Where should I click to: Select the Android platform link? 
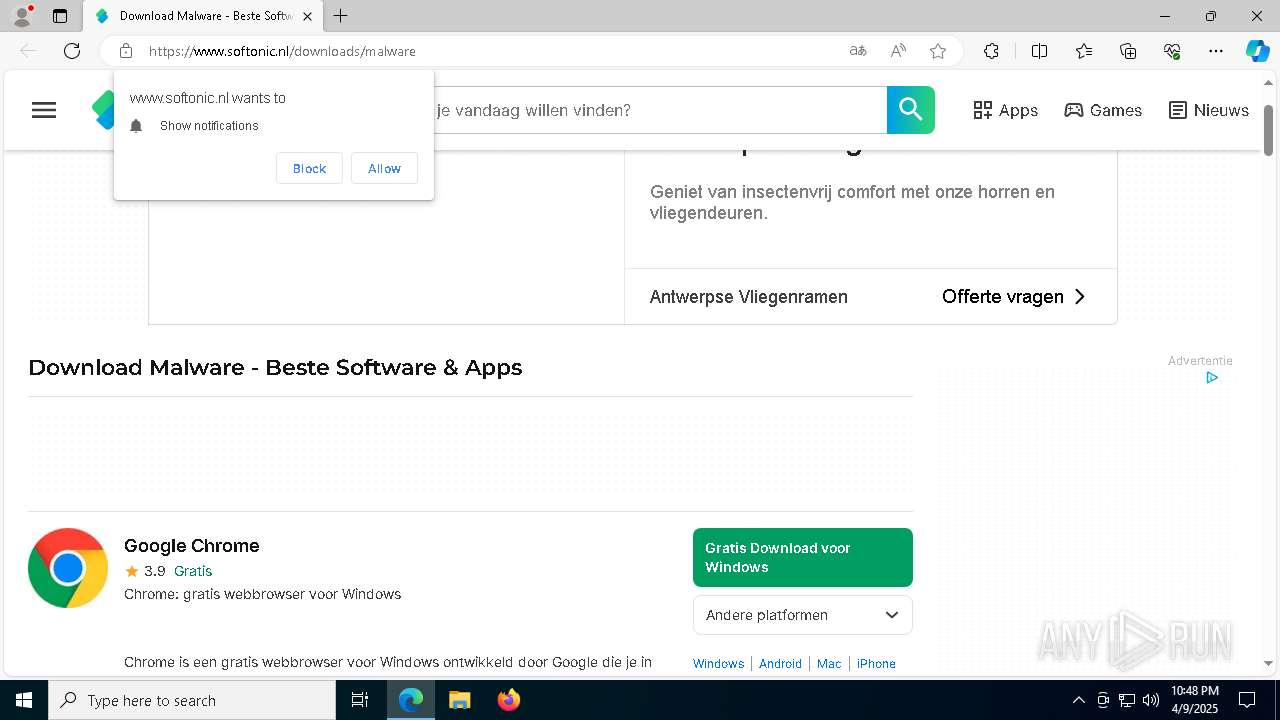(780, 664)
